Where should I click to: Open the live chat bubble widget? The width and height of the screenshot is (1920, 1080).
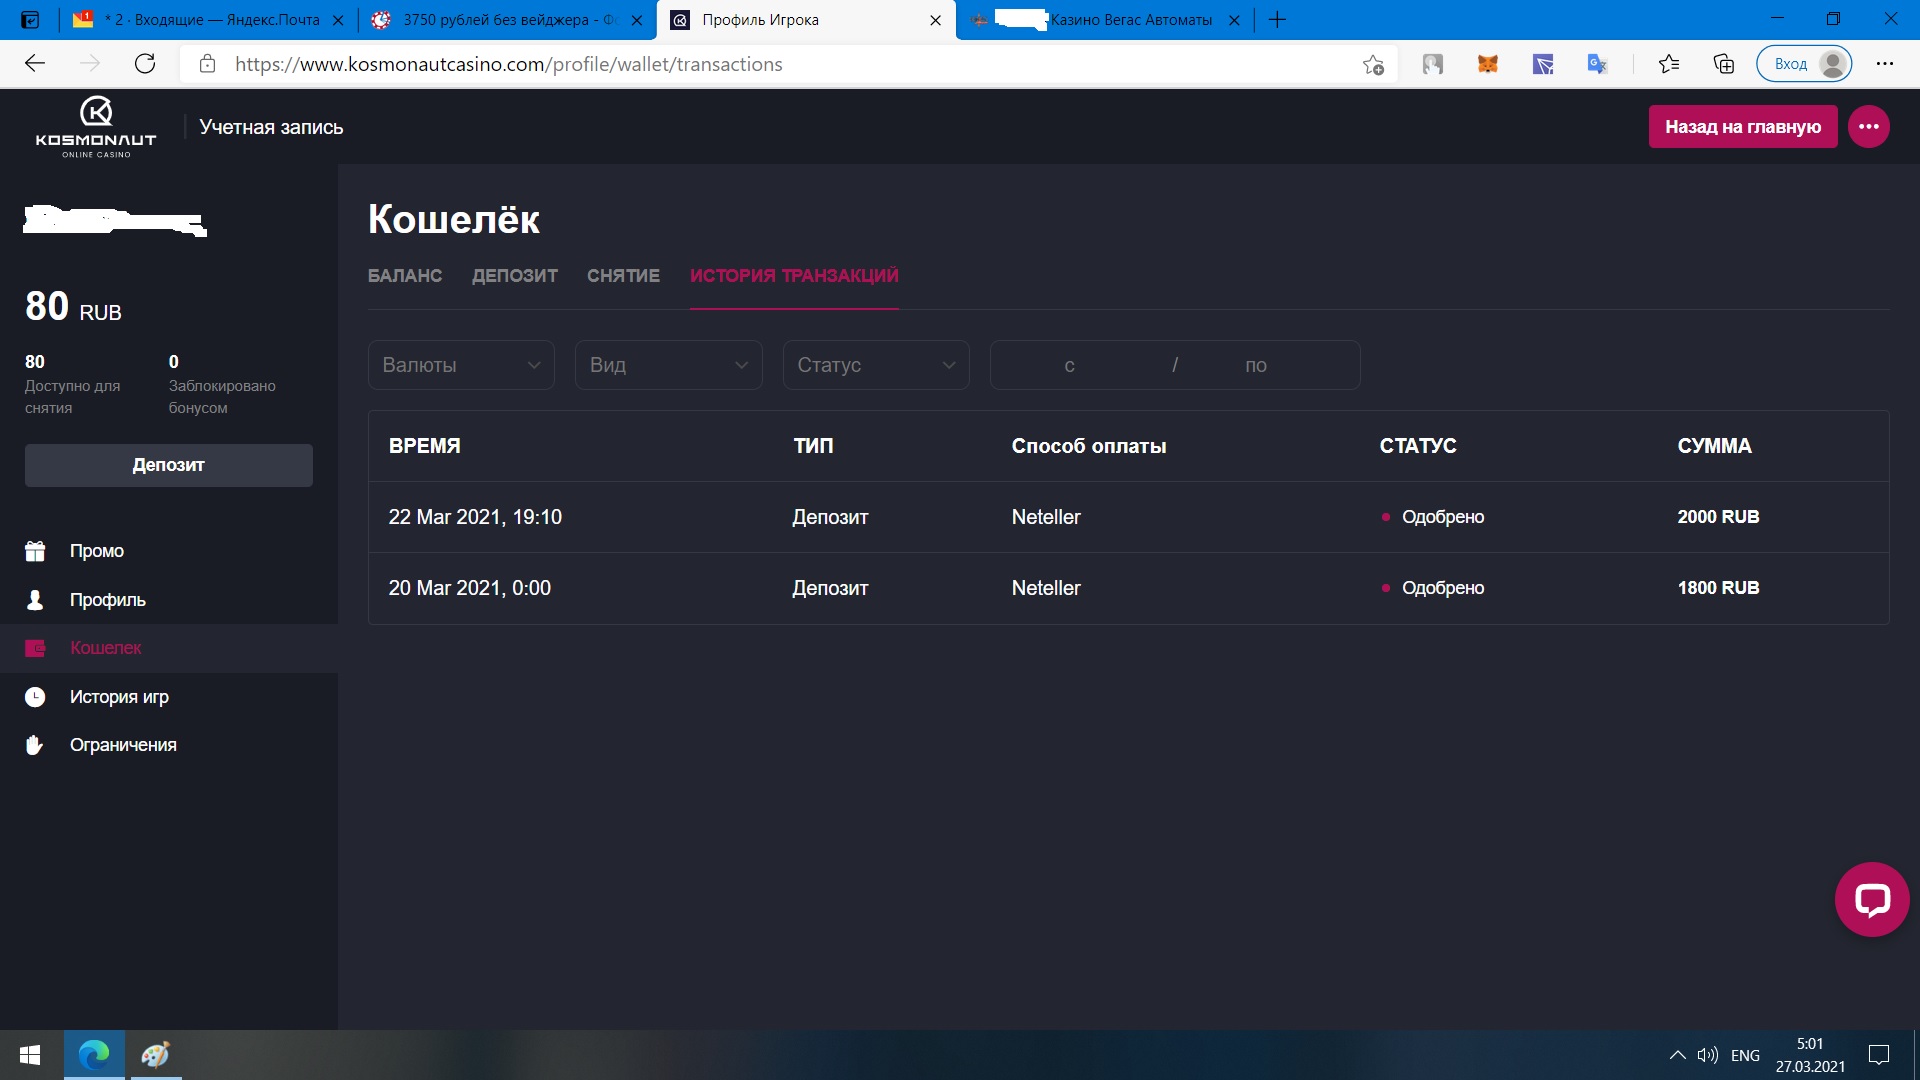[1872, 899]
